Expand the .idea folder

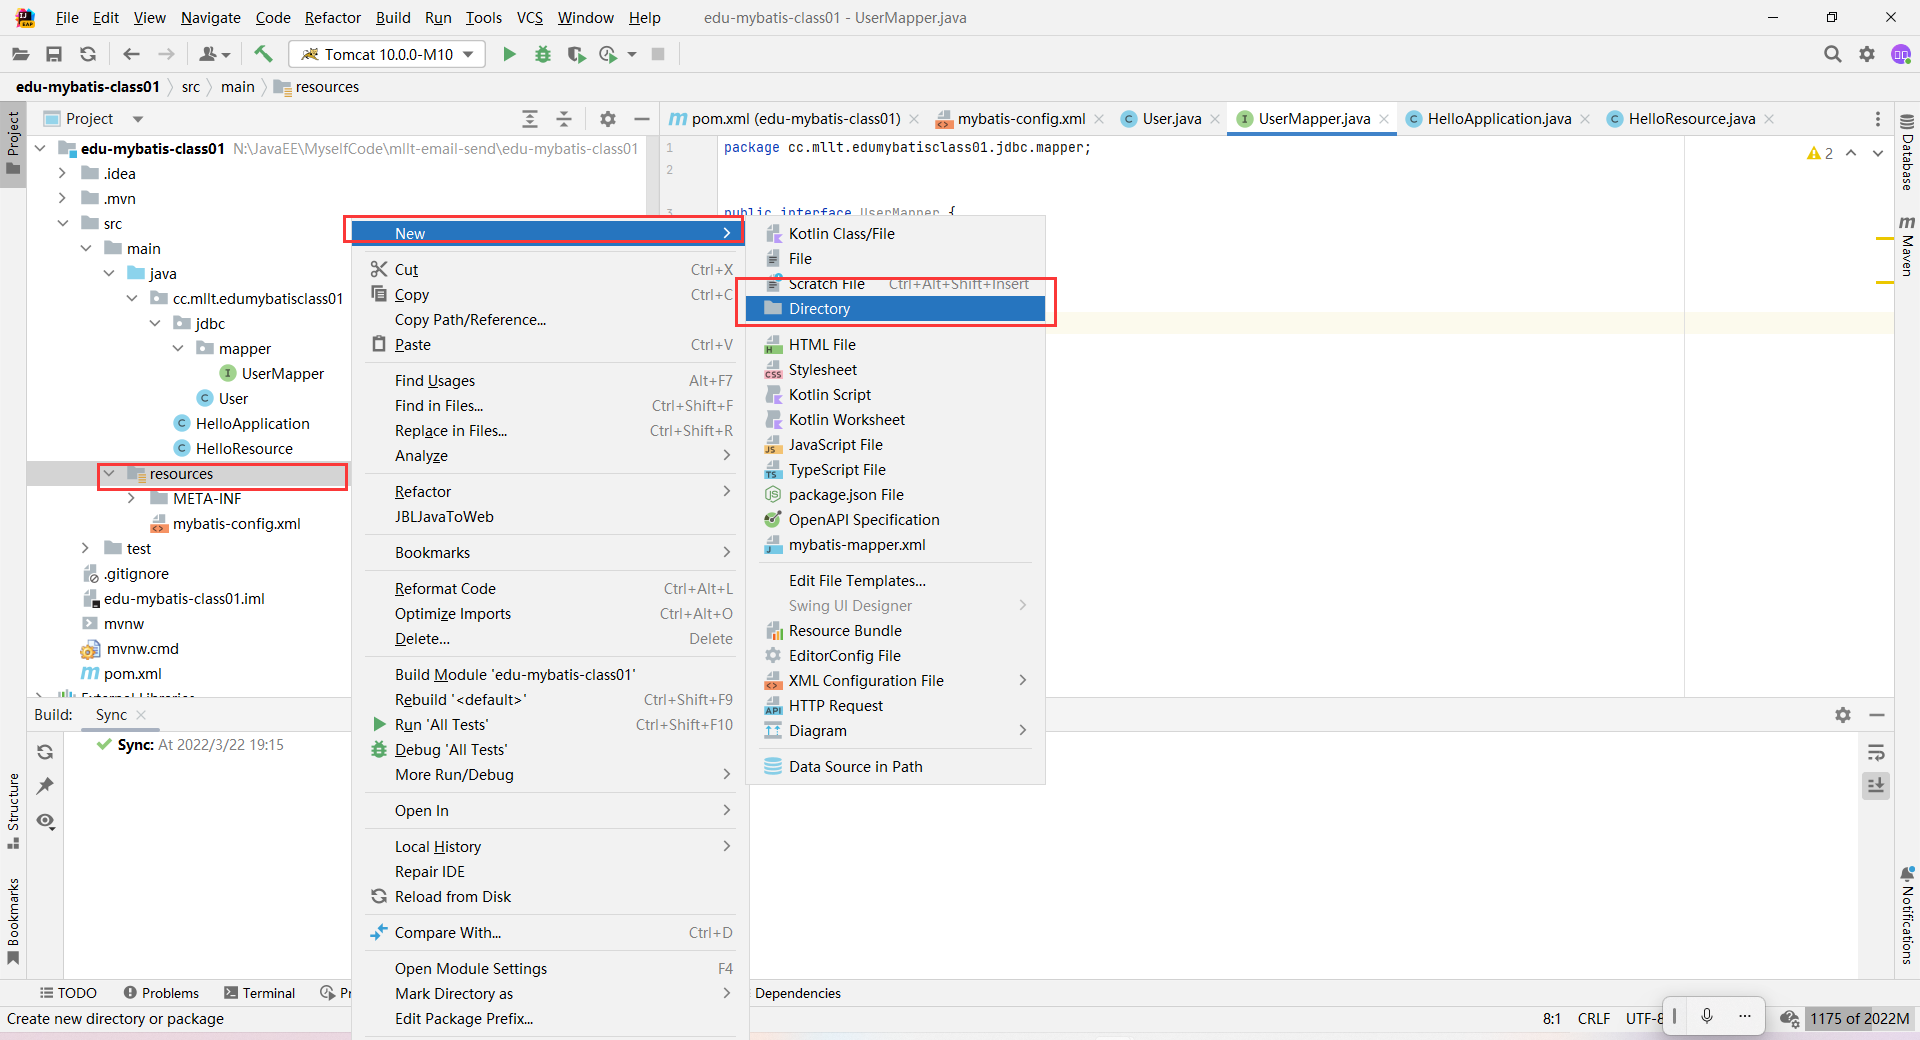point(63,173)
